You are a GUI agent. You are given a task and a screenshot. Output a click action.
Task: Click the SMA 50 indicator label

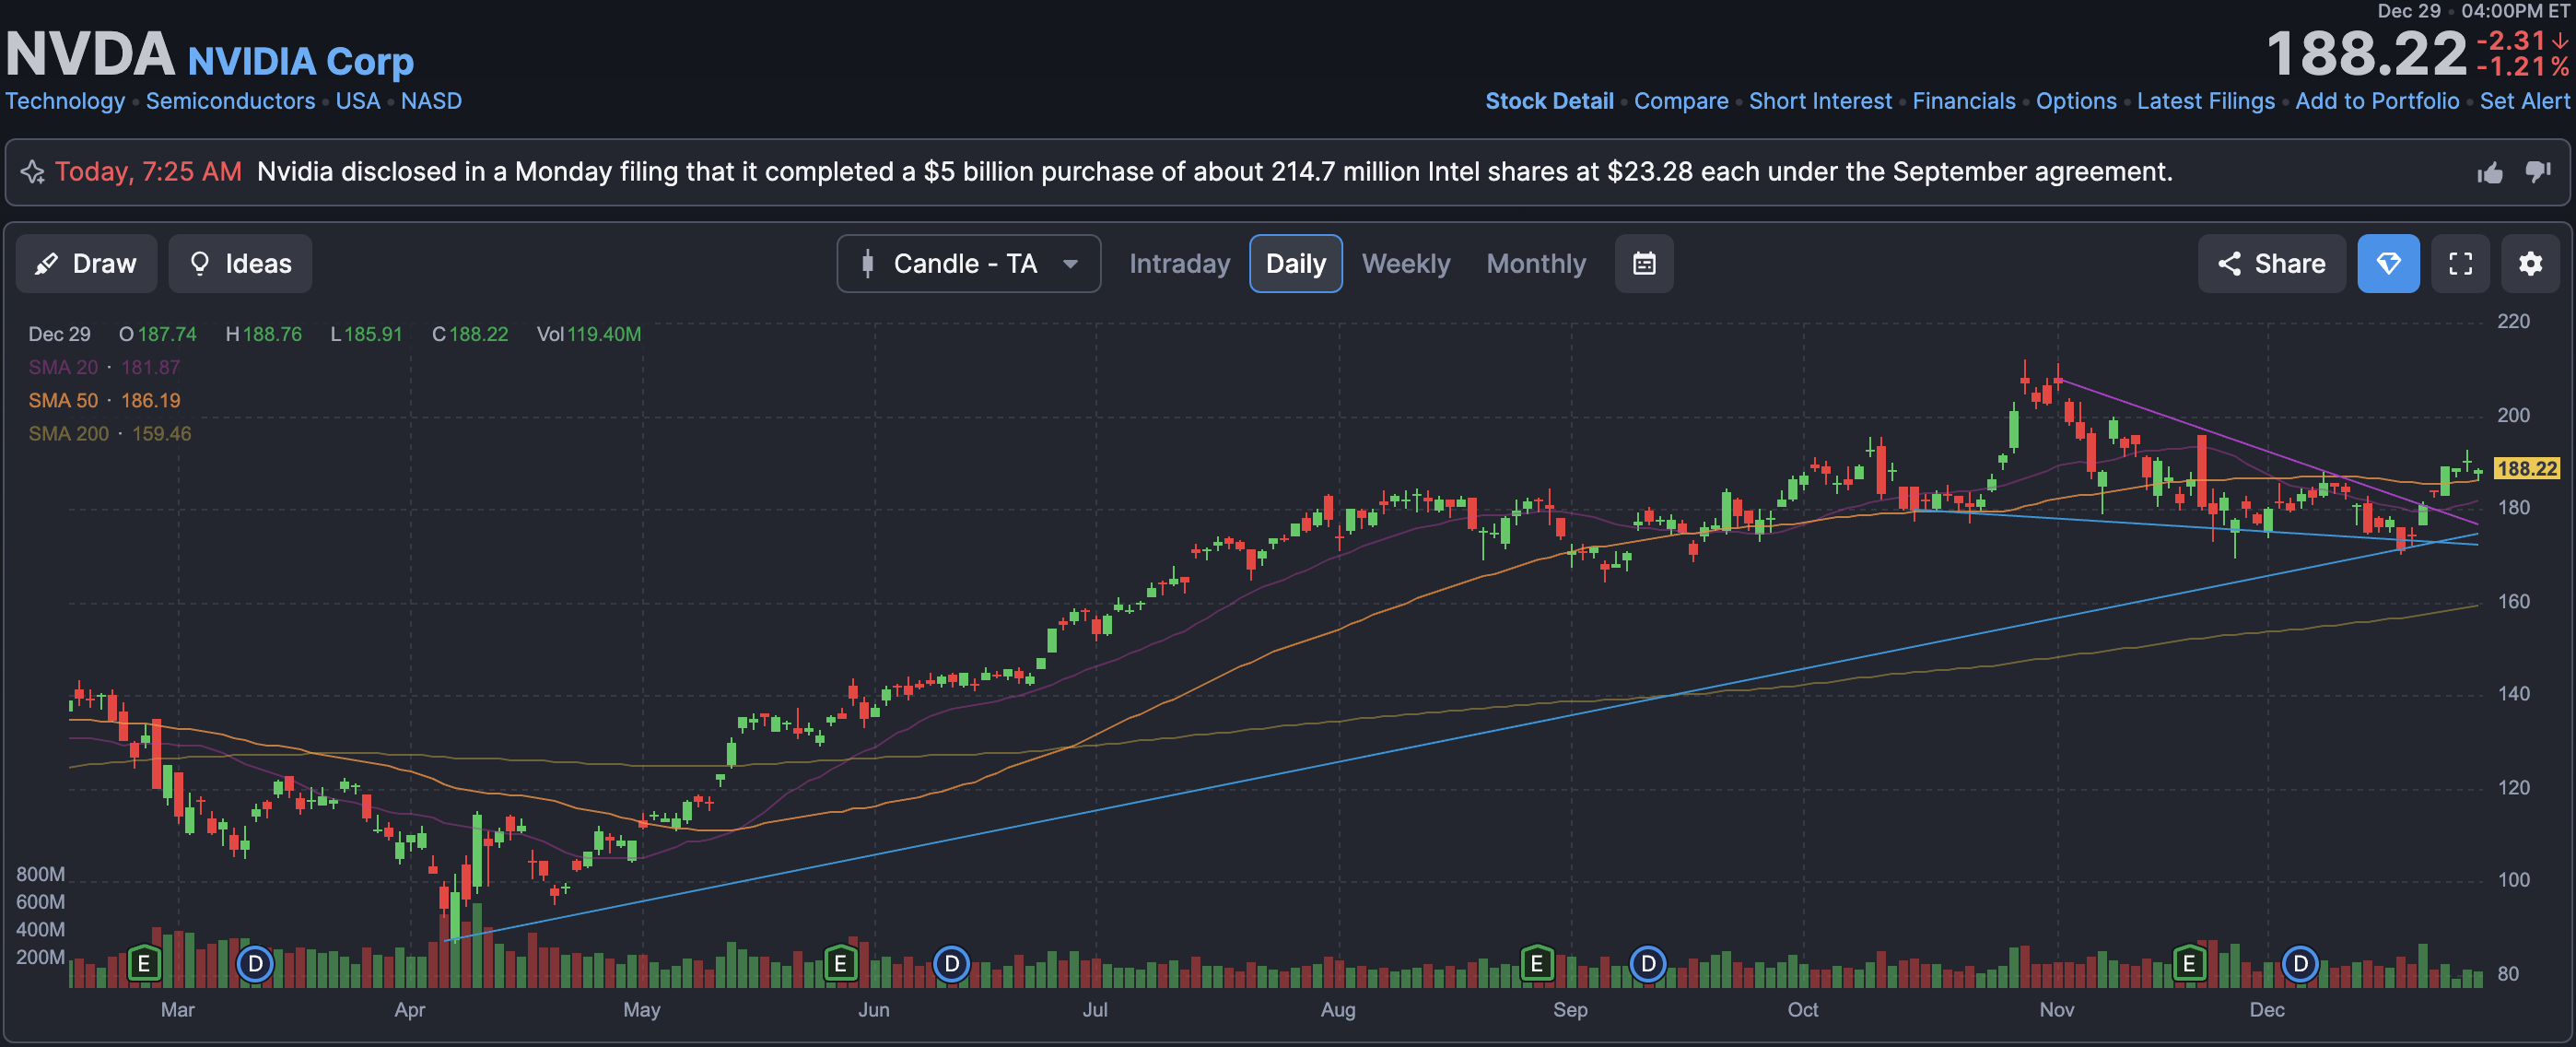[x=63, y=401]
